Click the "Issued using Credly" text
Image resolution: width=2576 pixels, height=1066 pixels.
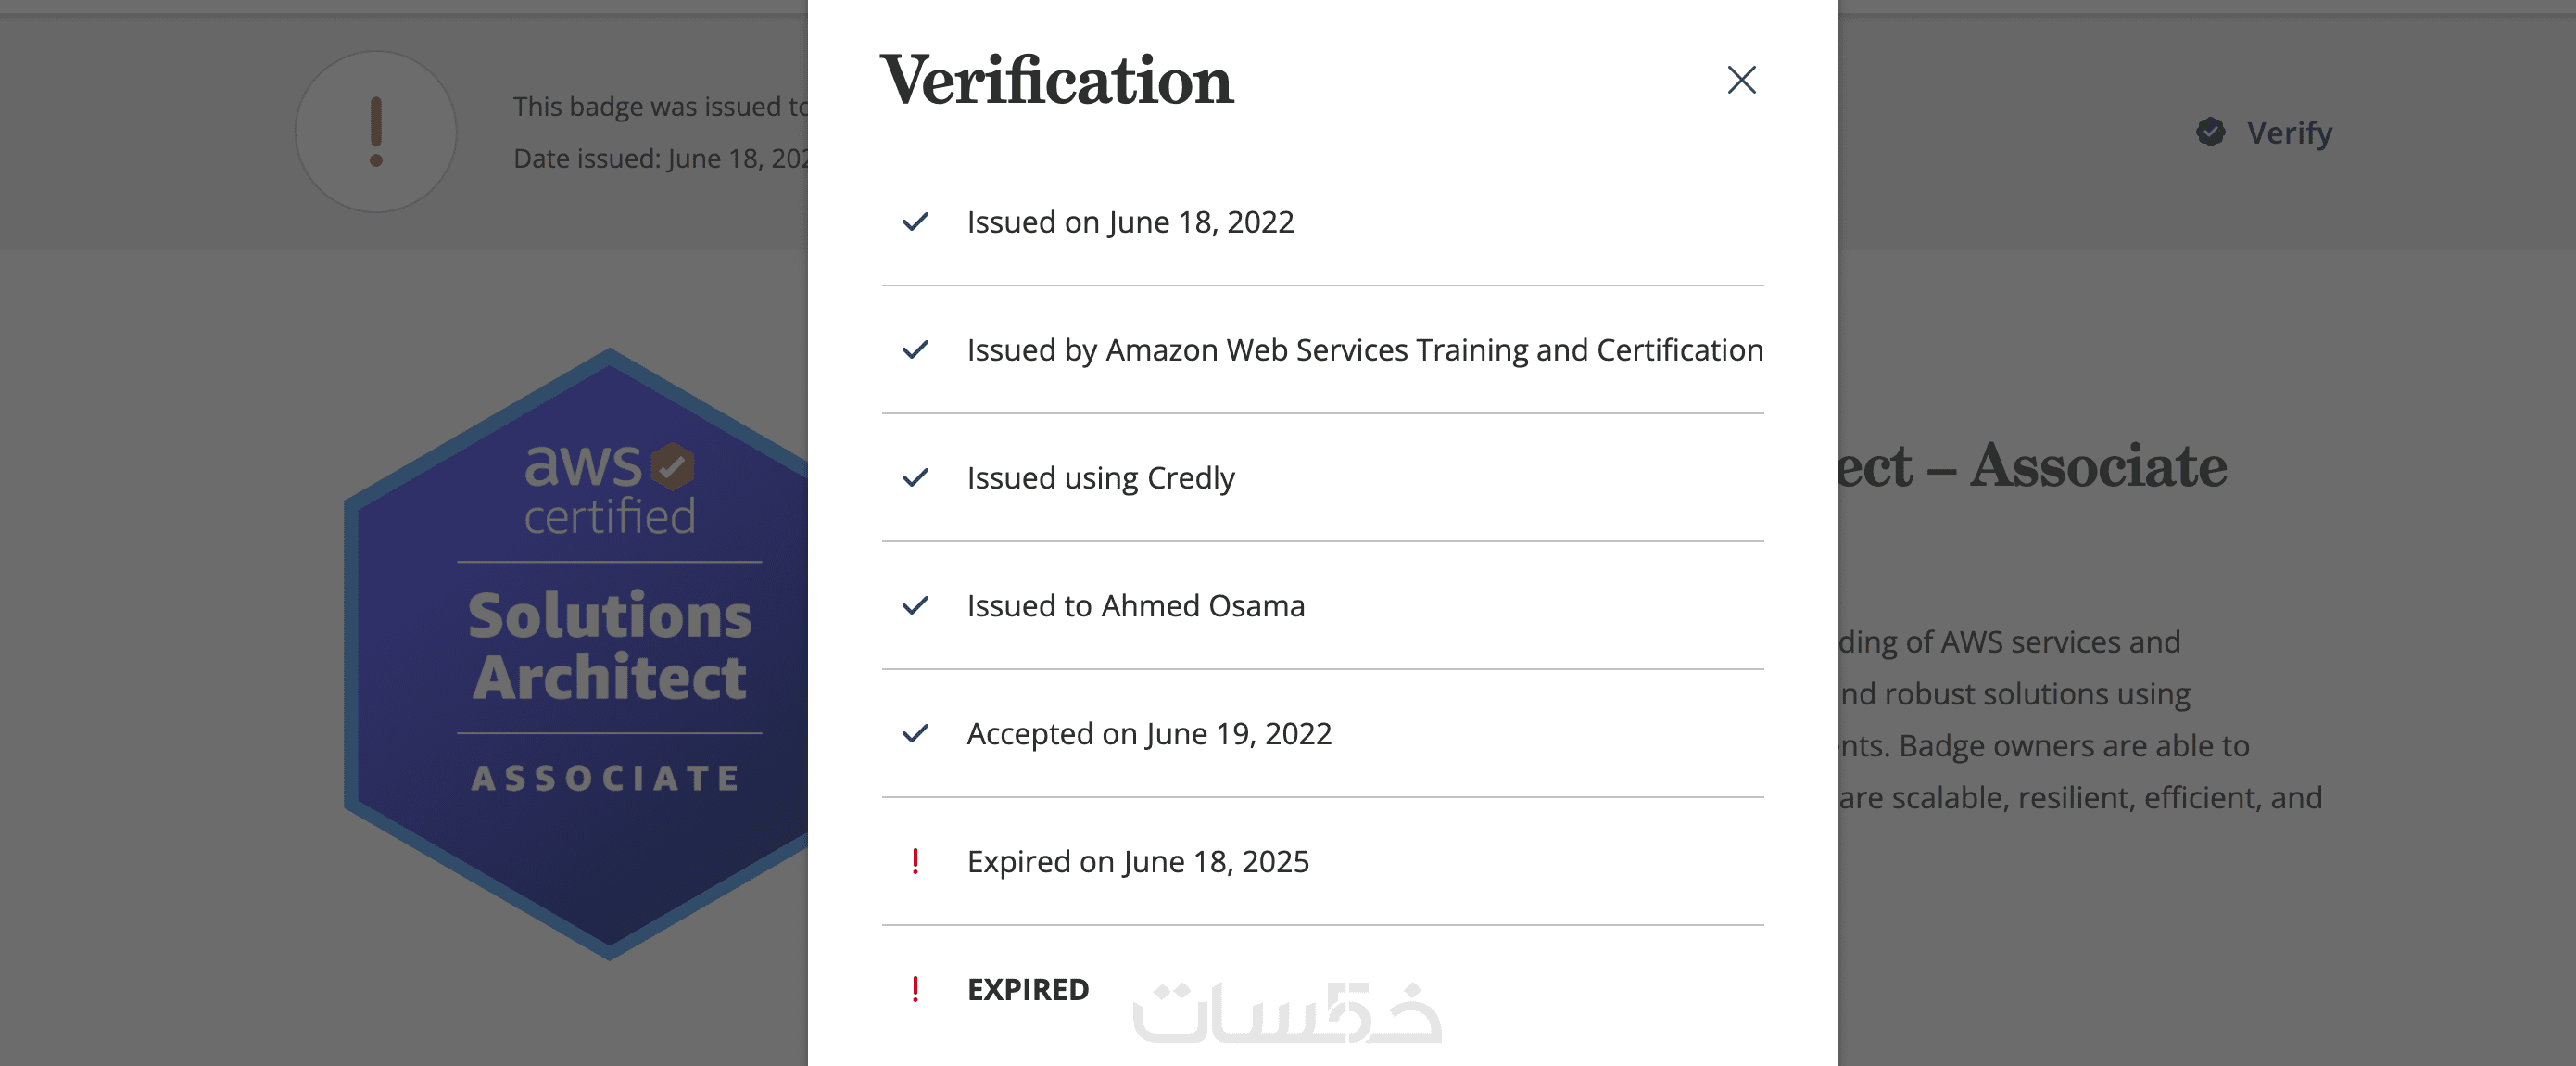pos(1100,478)
